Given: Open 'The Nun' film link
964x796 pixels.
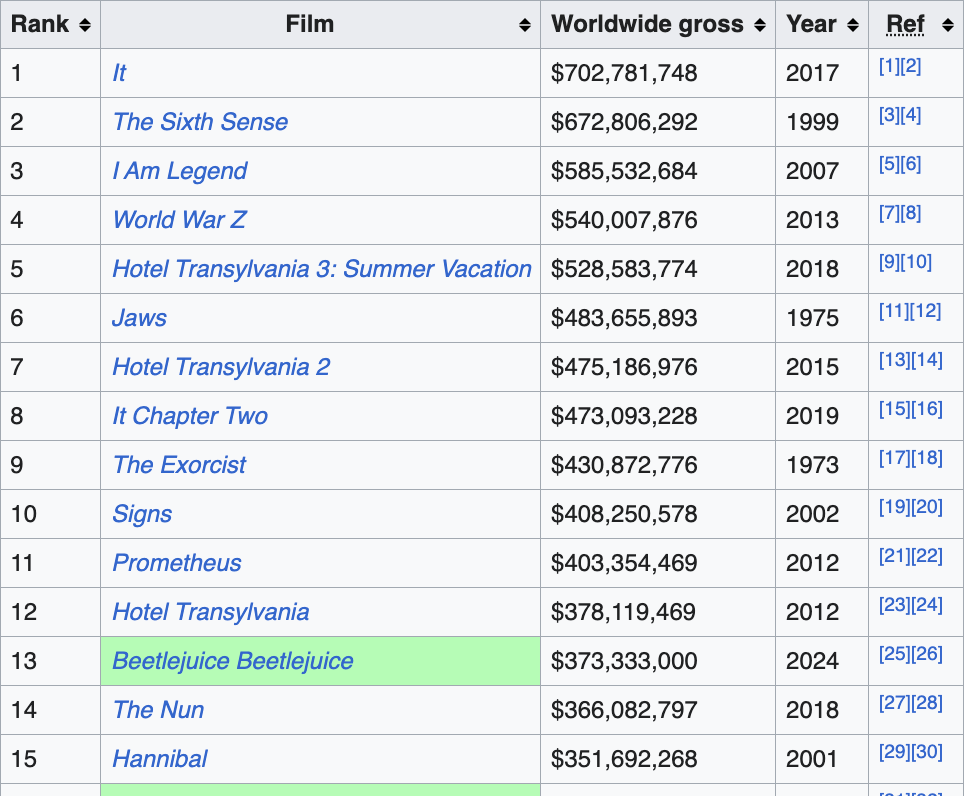Looking at the screenshot, I should [x=159, y=710].
